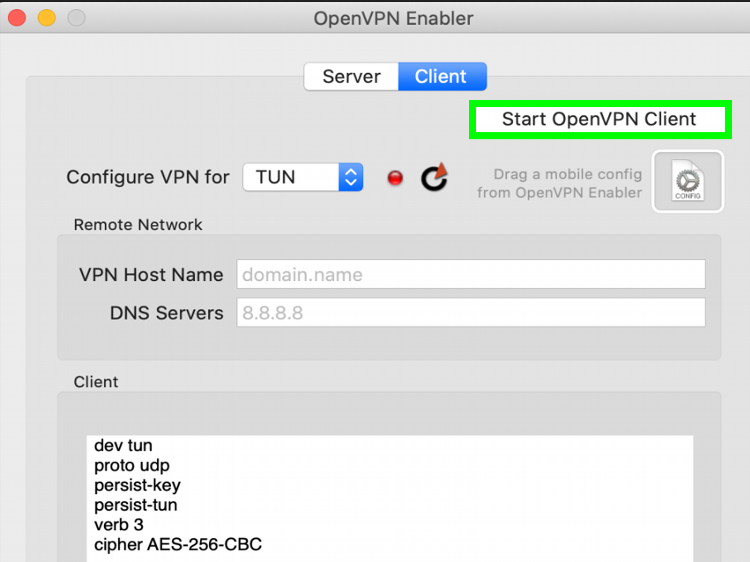The width and height of the screenshot is (750, 562).
Task: Click the circular refresh arrow icon
Action: (434, 177)
